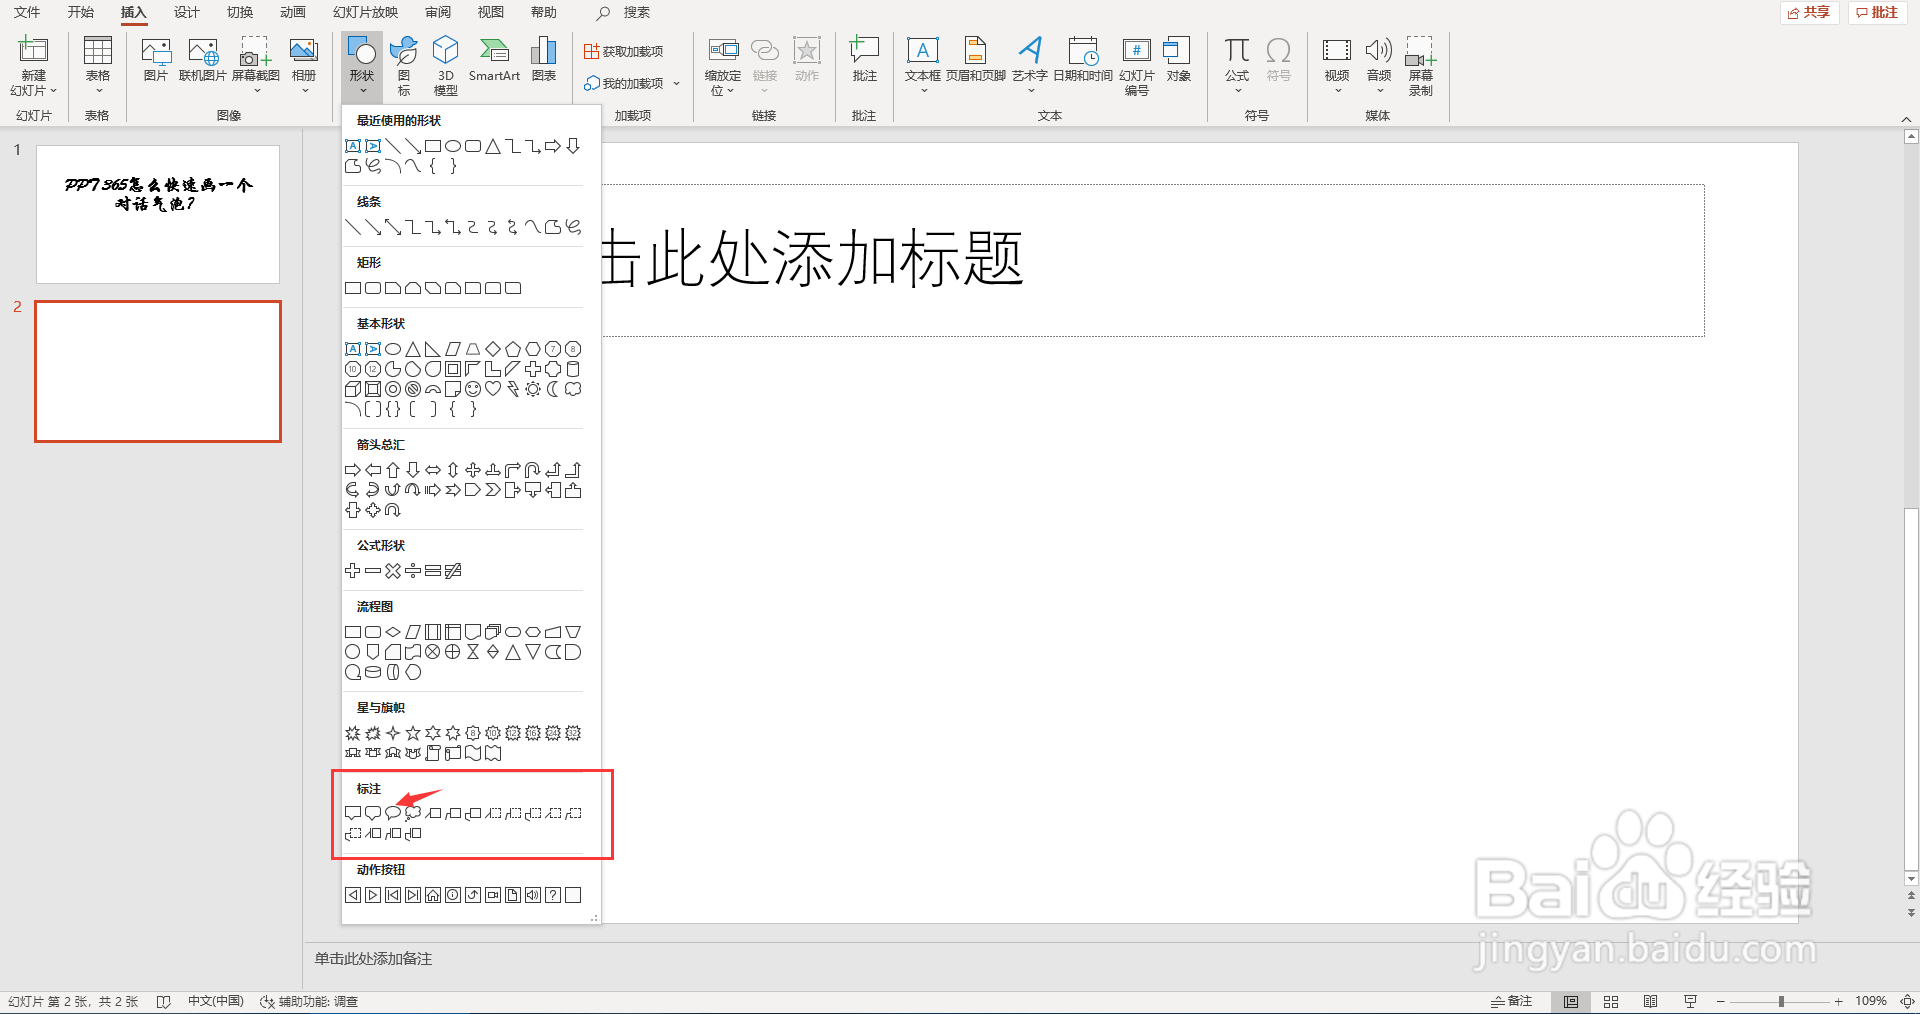The image size is (1920, 1014).
Task: Switch to the Design (设计) tab
Action: 187,12
